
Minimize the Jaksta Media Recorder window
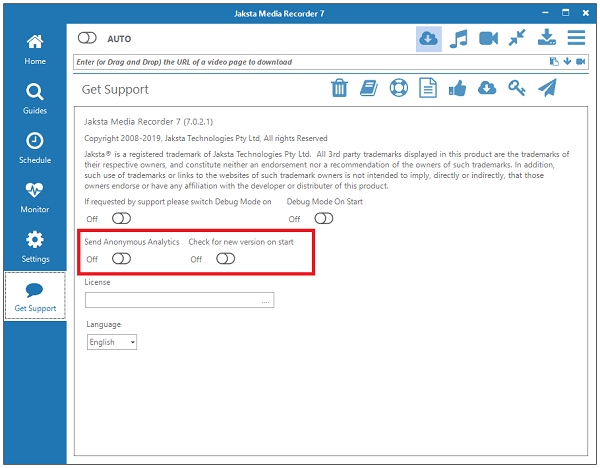tap(545, 13)
